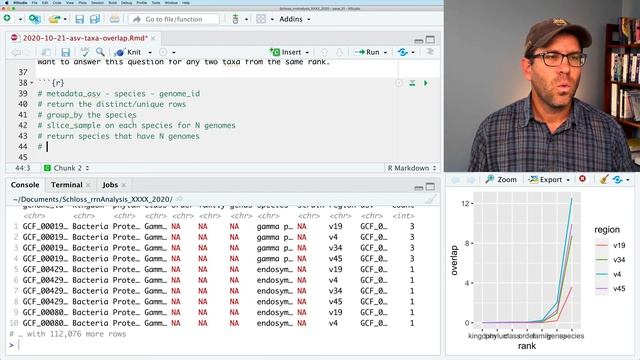Open version control Git icon
This screenshot has width=640, height=360.
236,19
